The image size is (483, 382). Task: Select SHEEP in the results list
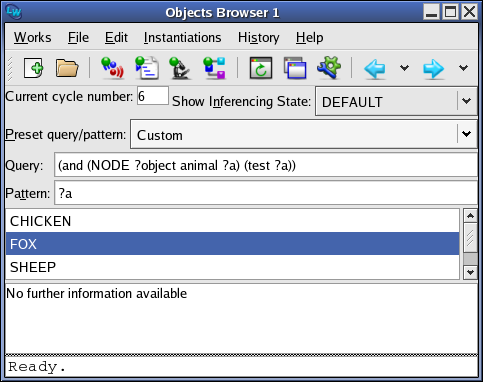[x=232, y=267]
